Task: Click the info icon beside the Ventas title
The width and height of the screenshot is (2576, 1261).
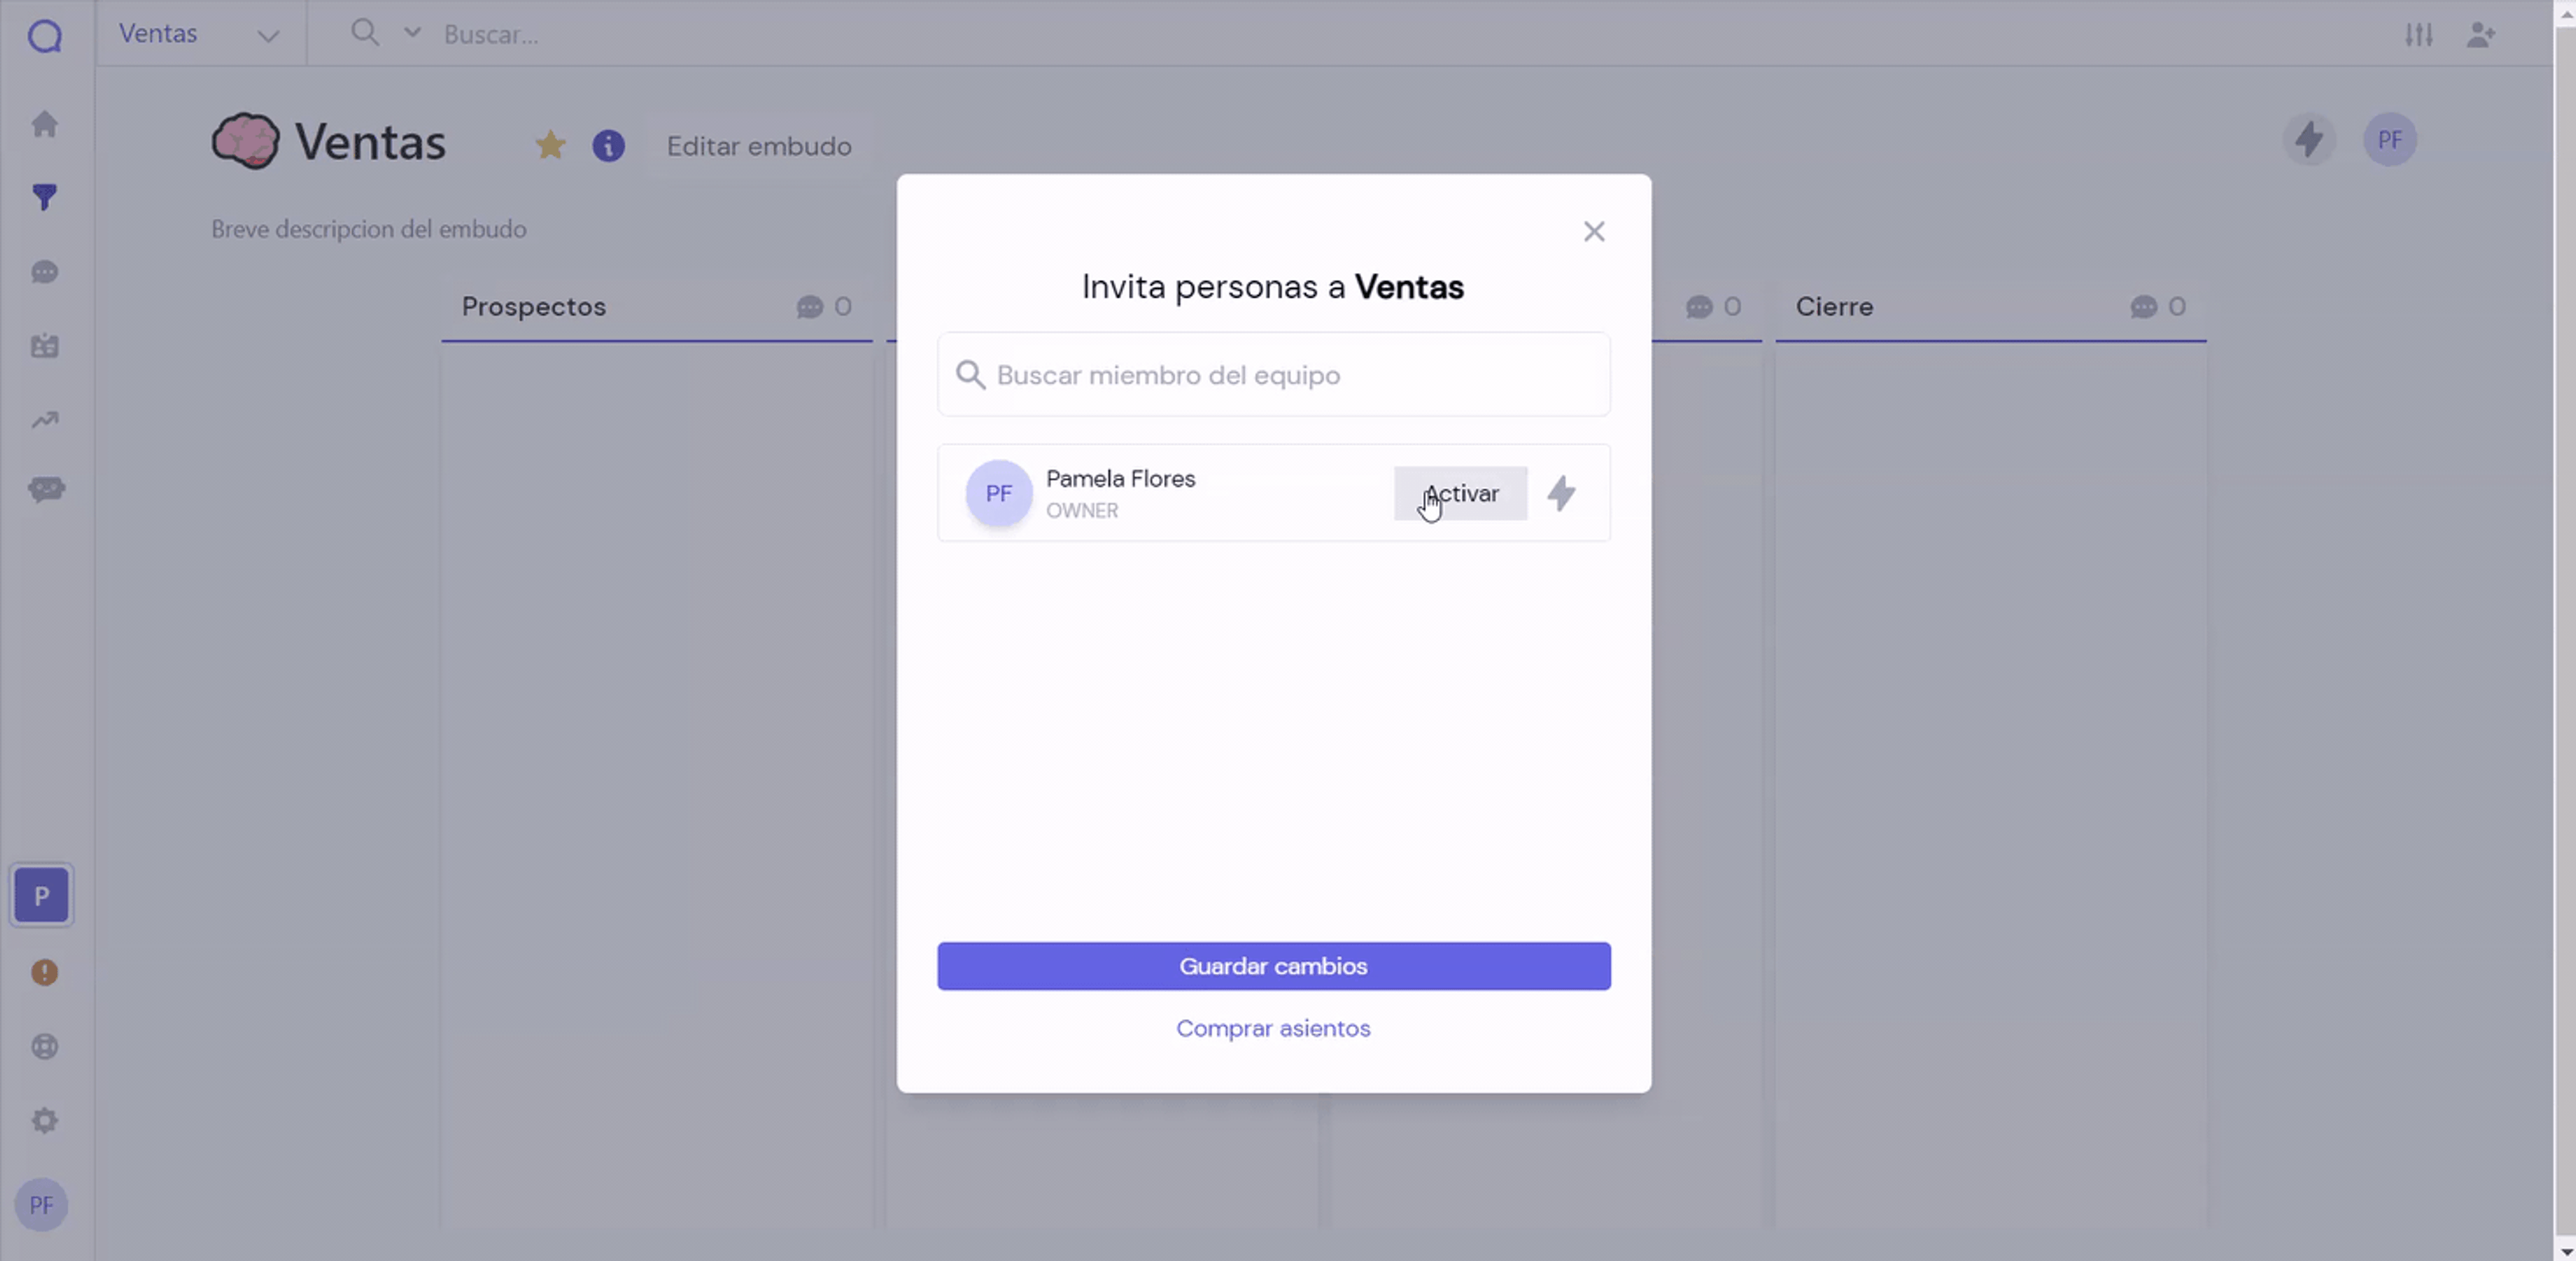Action: [x=608, y=146]
